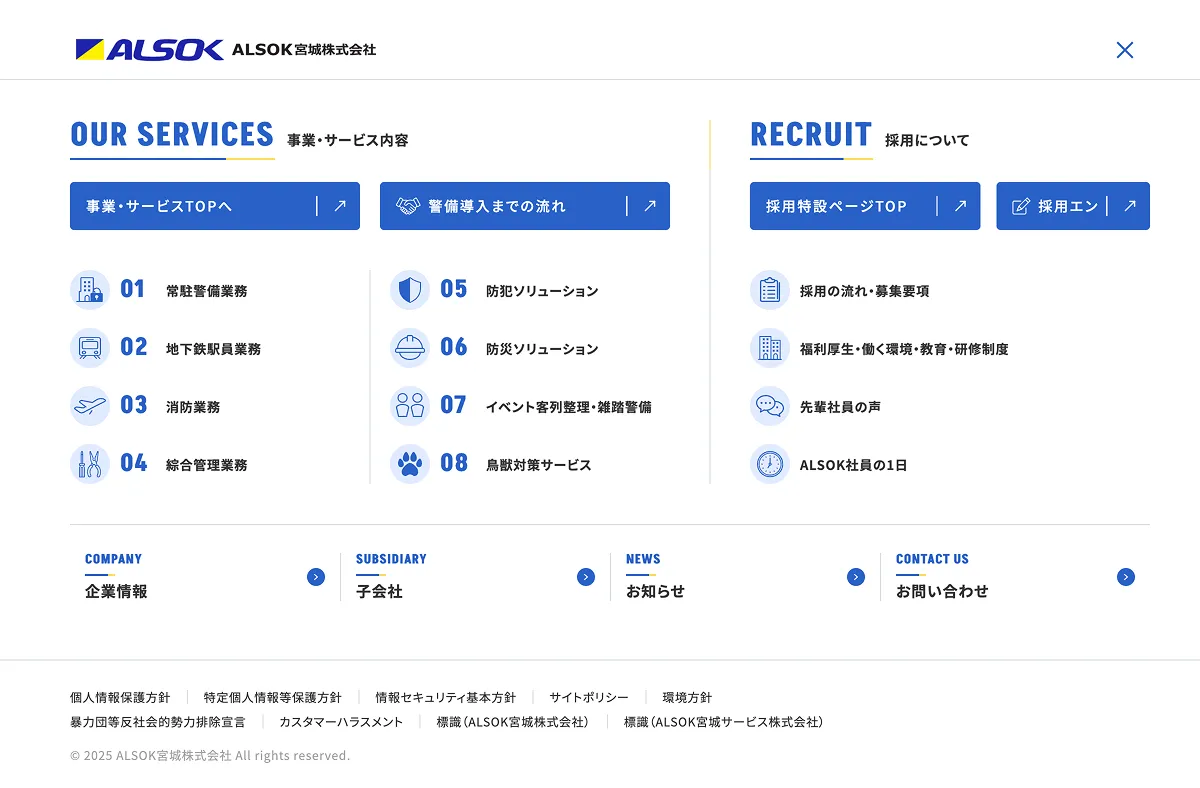Open 事業・サービスTOPへ button
The width and height of the screenshot is (1200, 788).
[215, 206]
